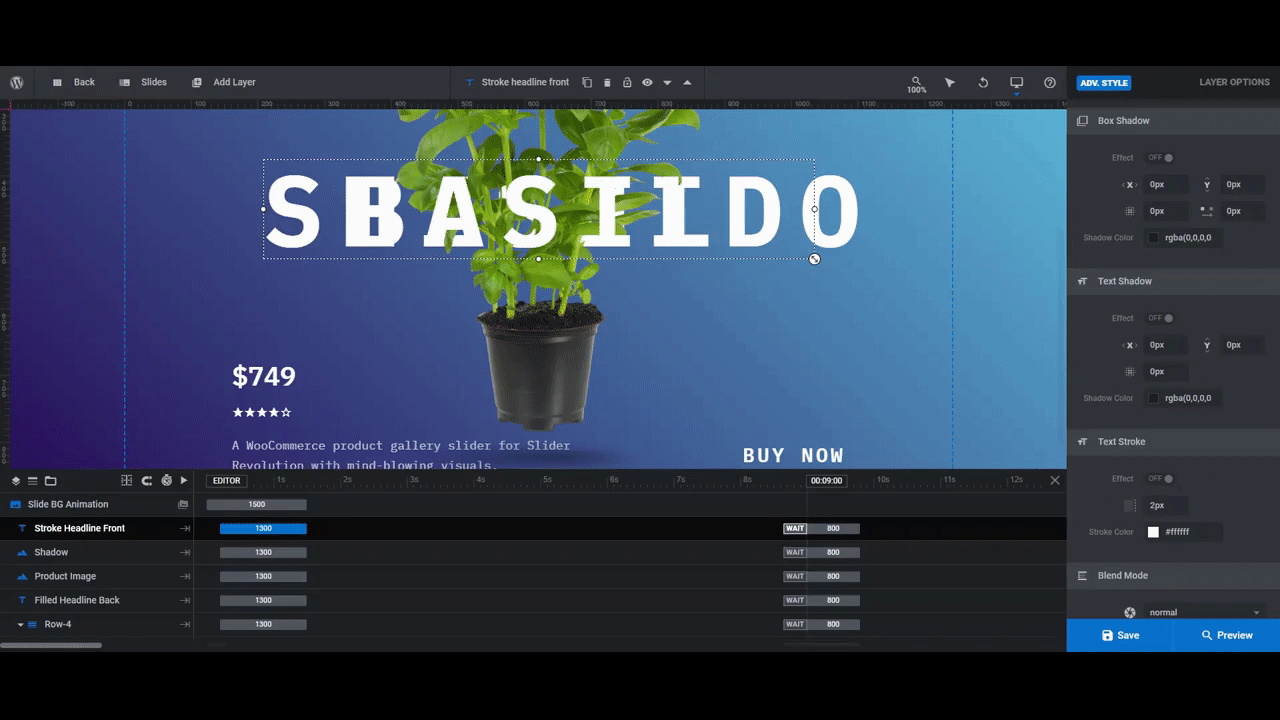Edit Box Shadow X offset field

point(1166,184)
